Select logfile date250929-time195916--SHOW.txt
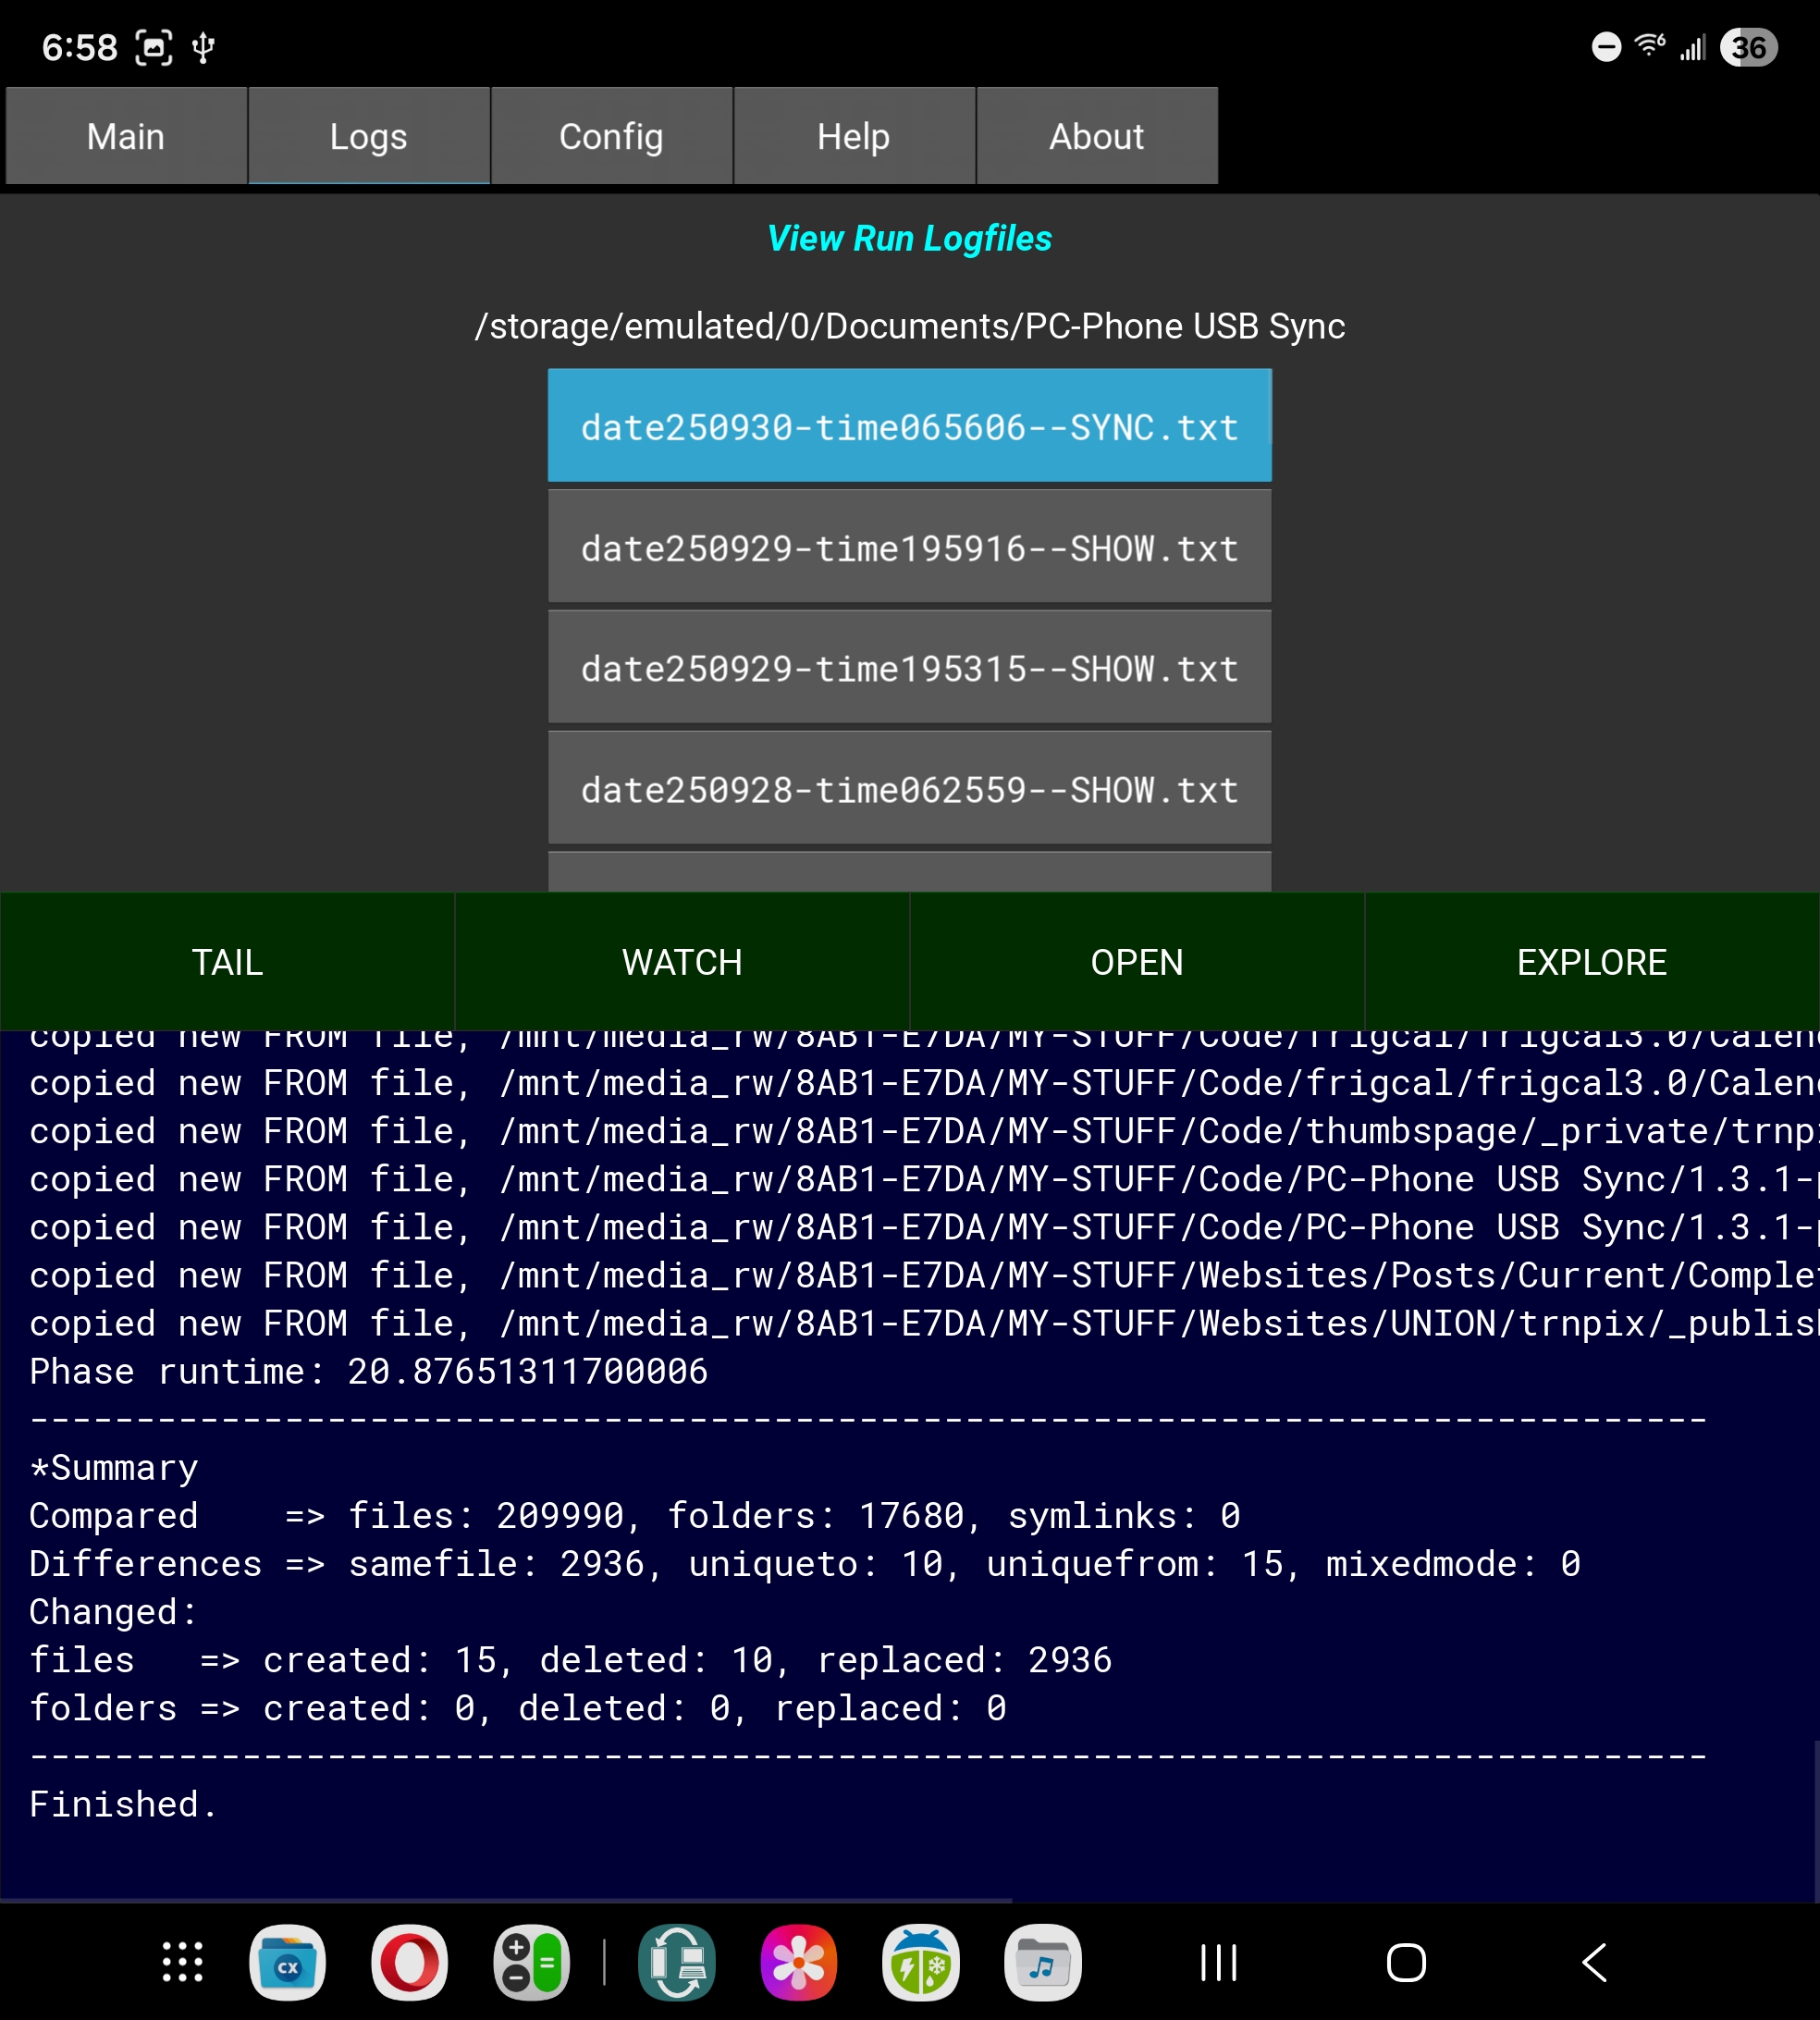The height and width of the screenshot is (2020, 1820). [x=909, y=548]
